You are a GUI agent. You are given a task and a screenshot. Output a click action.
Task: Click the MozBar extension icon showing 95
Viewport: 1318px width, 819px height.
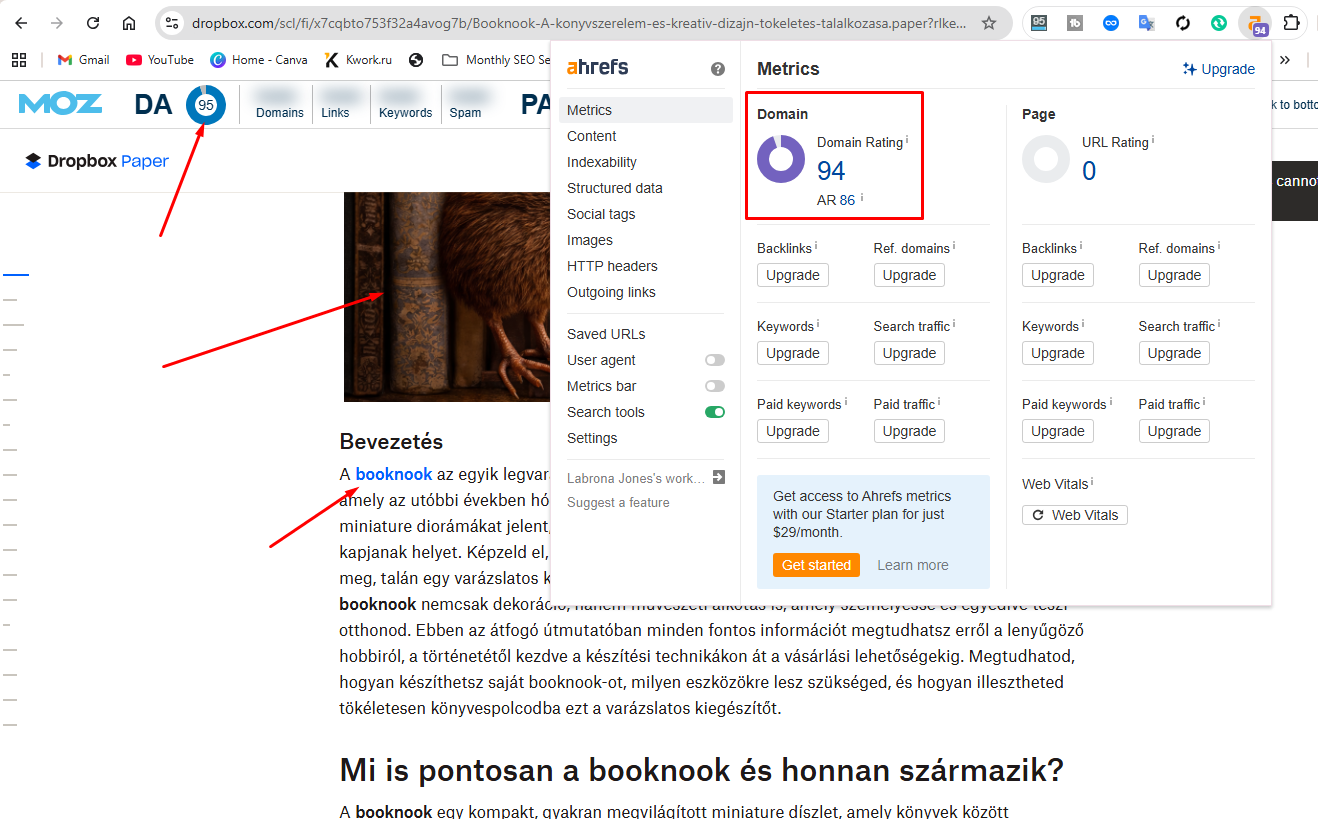[x=1039, y=22]
